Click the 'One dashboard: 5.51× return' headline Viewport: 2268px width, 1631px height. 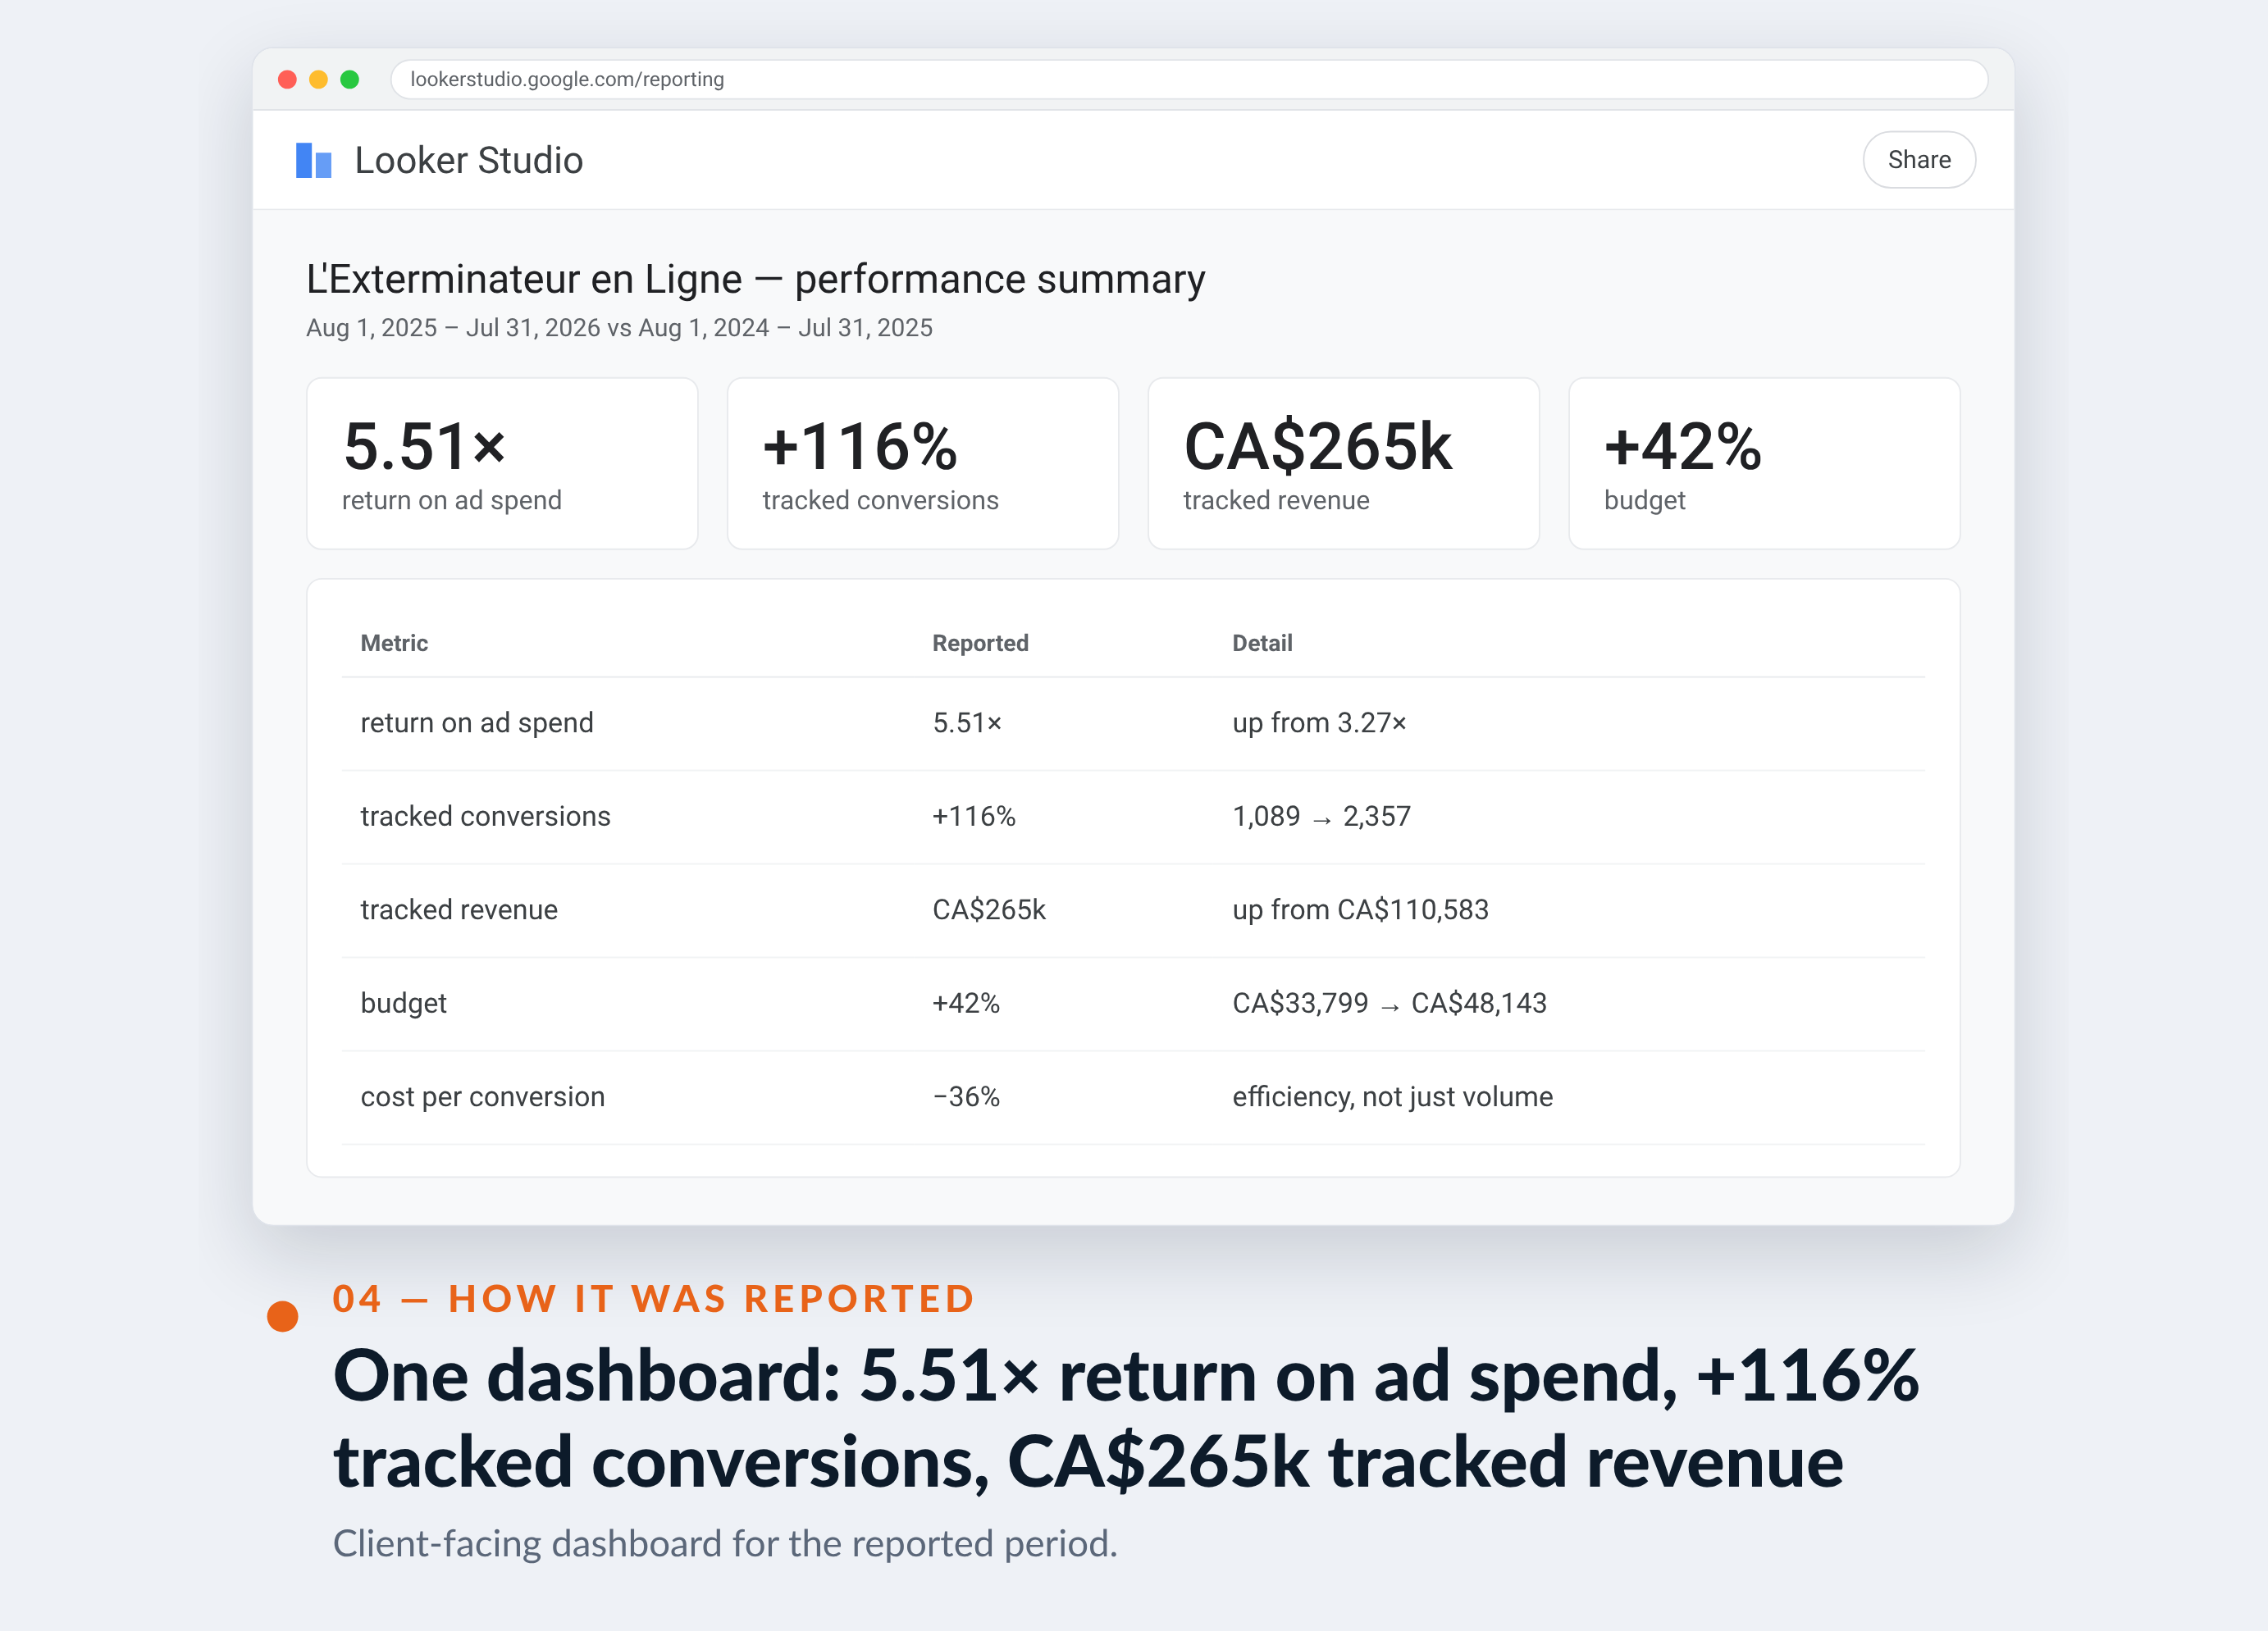click(1126, 1418)
